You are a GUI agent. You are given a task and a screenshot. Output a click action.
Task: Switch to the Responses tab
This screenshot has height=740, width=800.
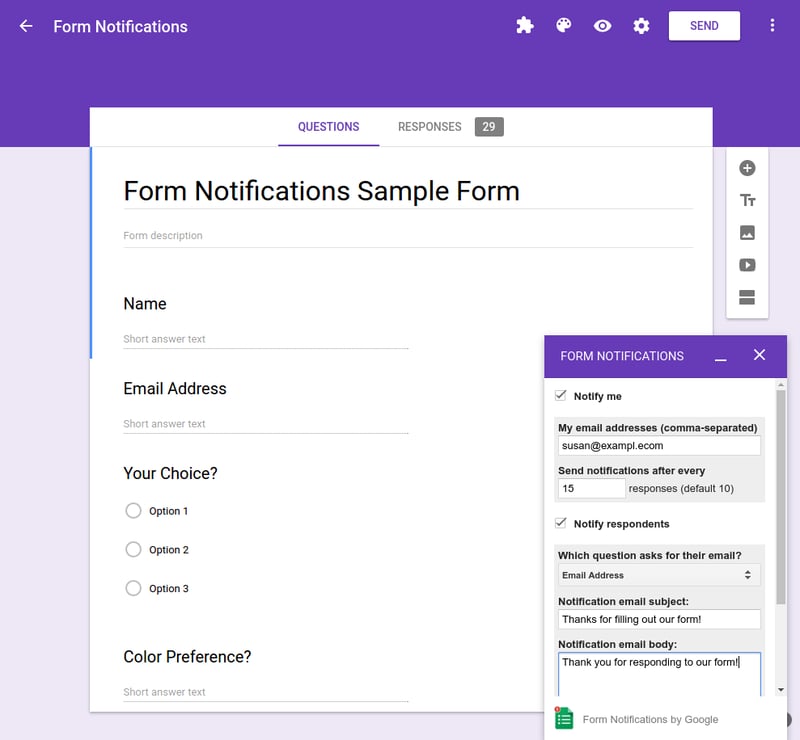tap(429, 127)
